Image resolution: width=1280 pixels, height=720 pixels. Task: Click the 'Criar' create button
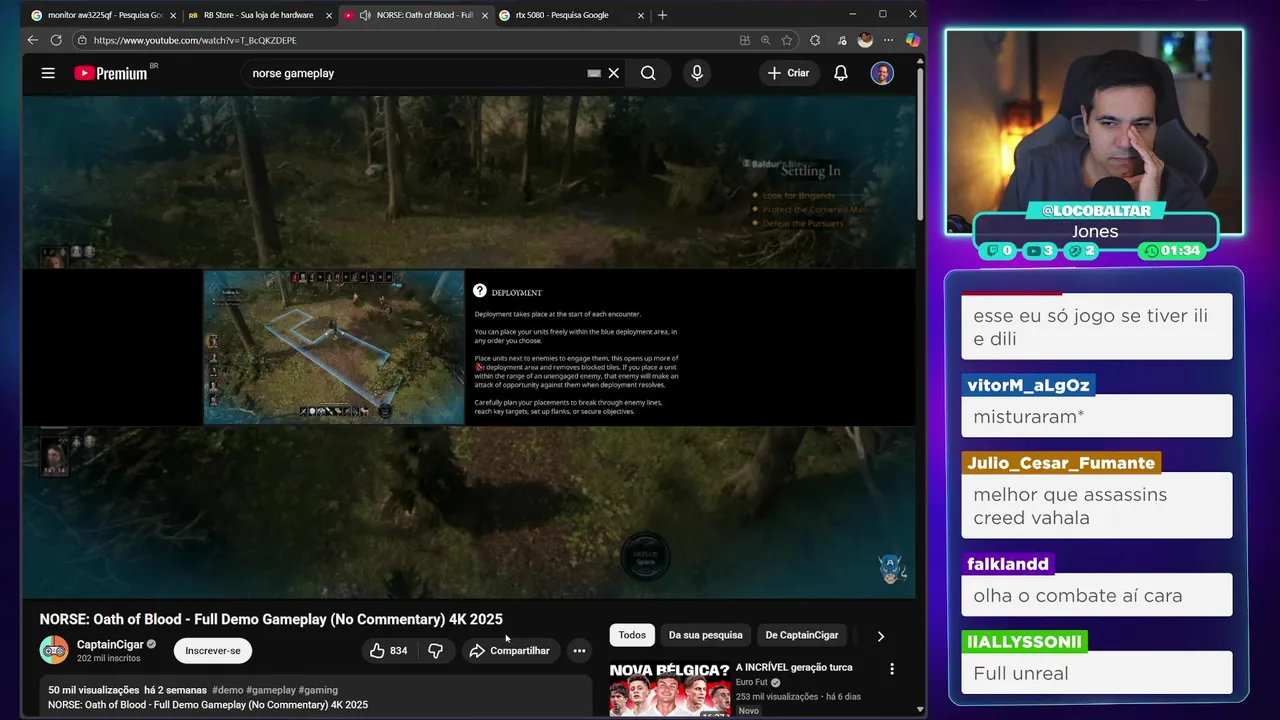[788, 73]
